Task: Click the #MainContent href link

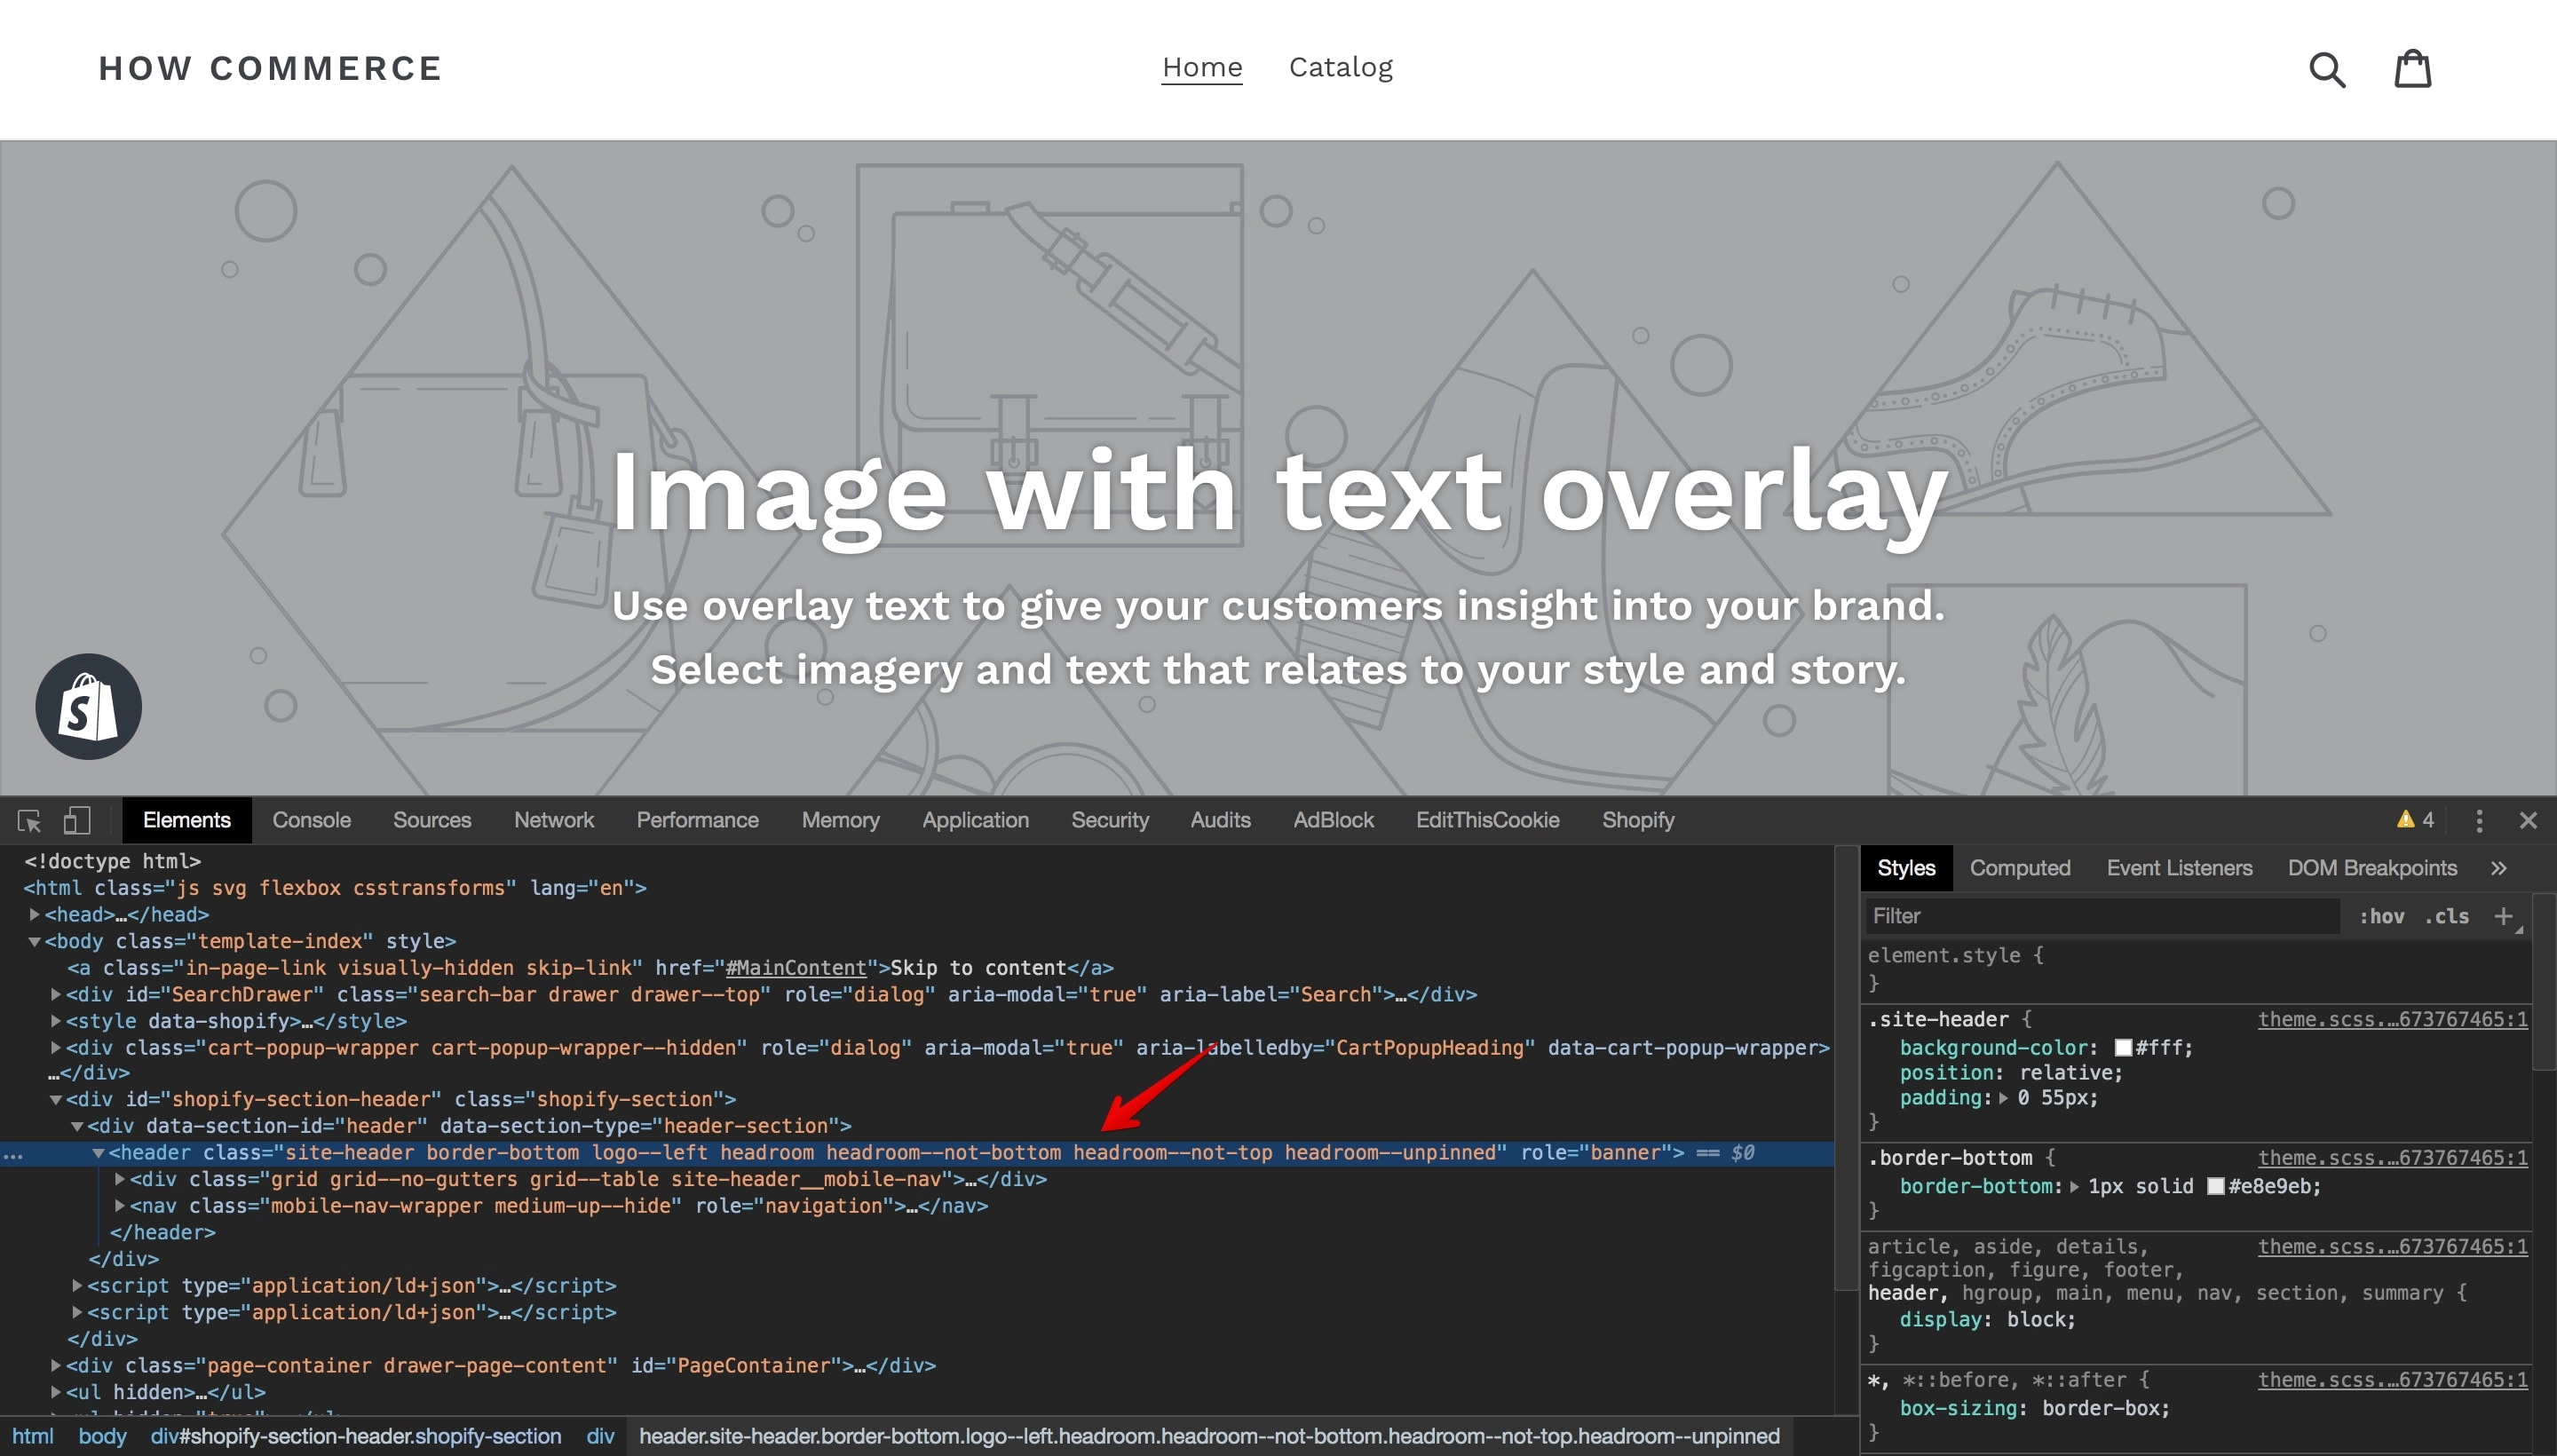Action: tap(796, 968)
